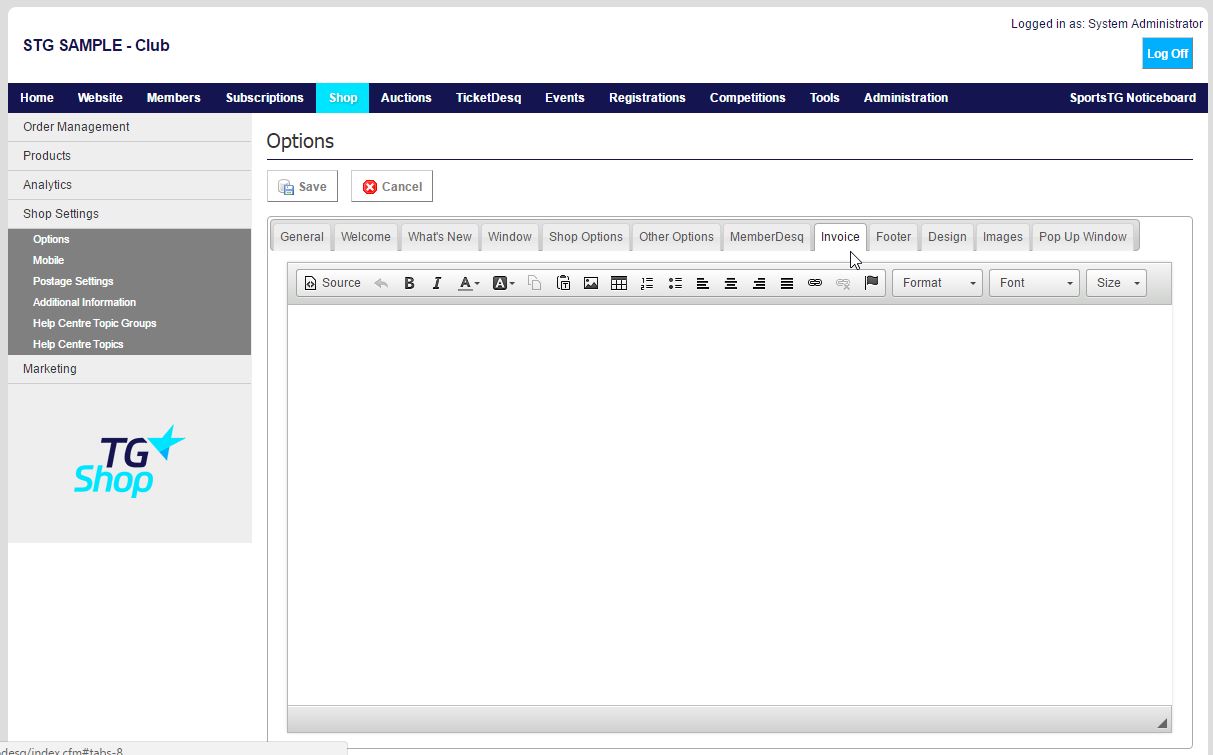Open the Home menu
1213x755 pixels.
pos(37,98)
